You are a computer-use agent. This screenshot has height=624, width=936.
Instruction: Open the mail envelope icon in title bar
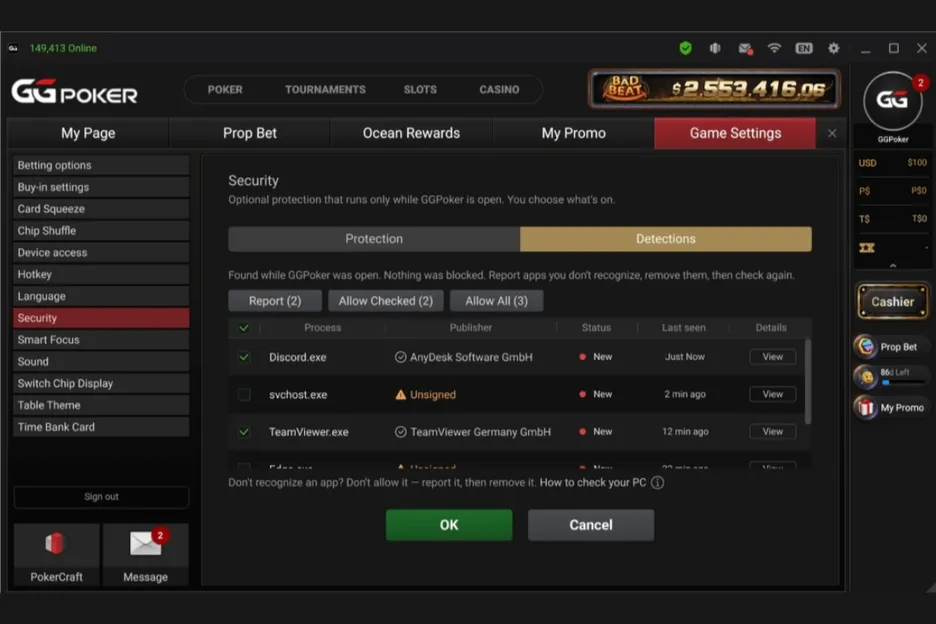pyautogui.click(x=745, y=48)
